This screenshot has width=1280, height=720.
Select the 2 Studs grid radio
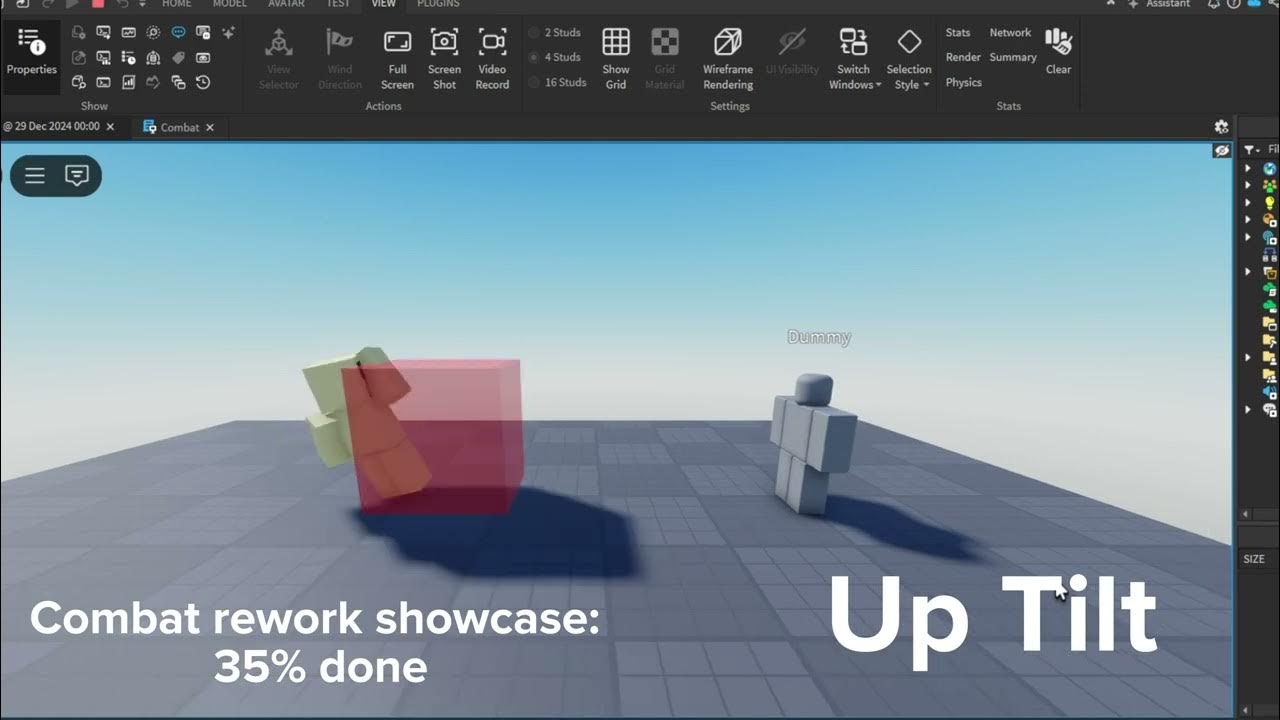pos(556,33)
